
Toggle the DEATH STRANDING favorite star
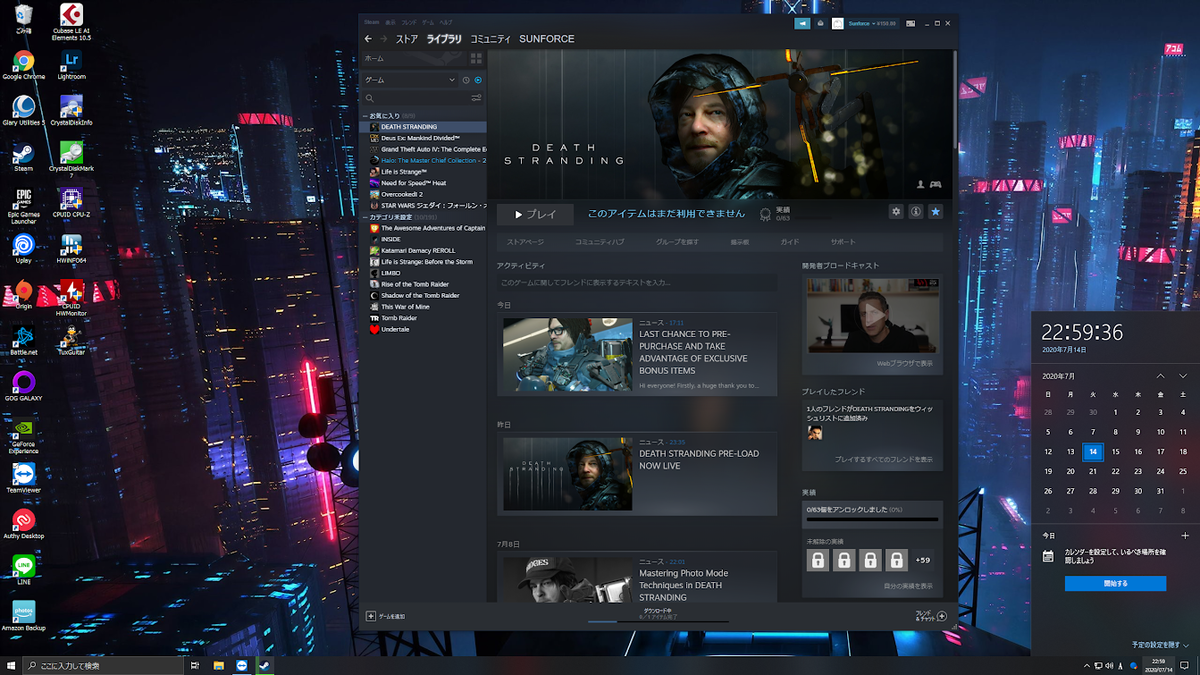coord(935,212)
